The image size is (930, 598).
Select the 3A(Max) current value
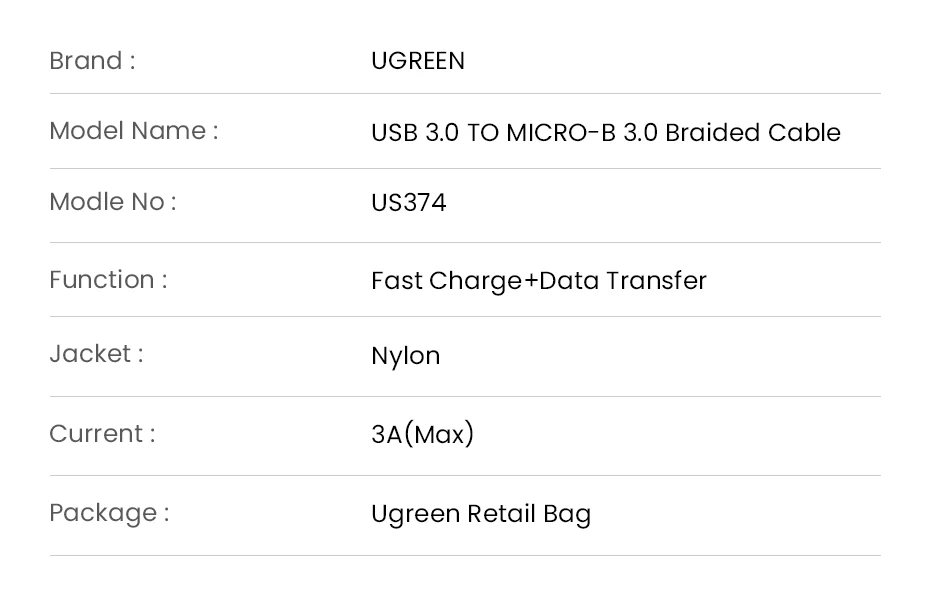point(422,434)
